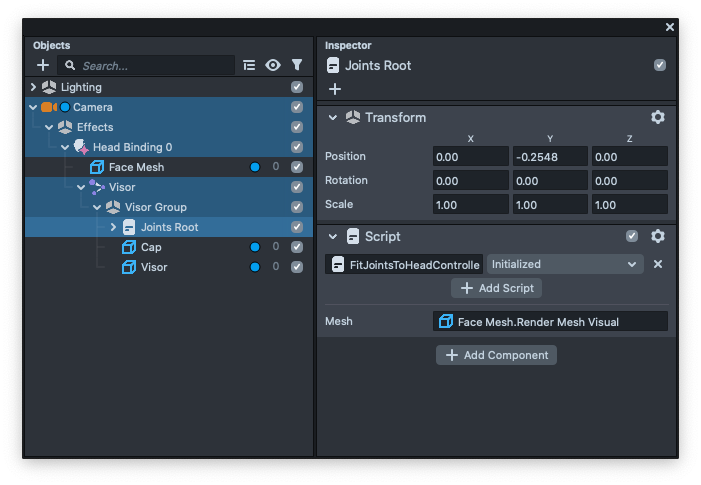Disable the Script component checkbox
The width and height of the screenshot is (701, 485).
[x=631, y=237]
